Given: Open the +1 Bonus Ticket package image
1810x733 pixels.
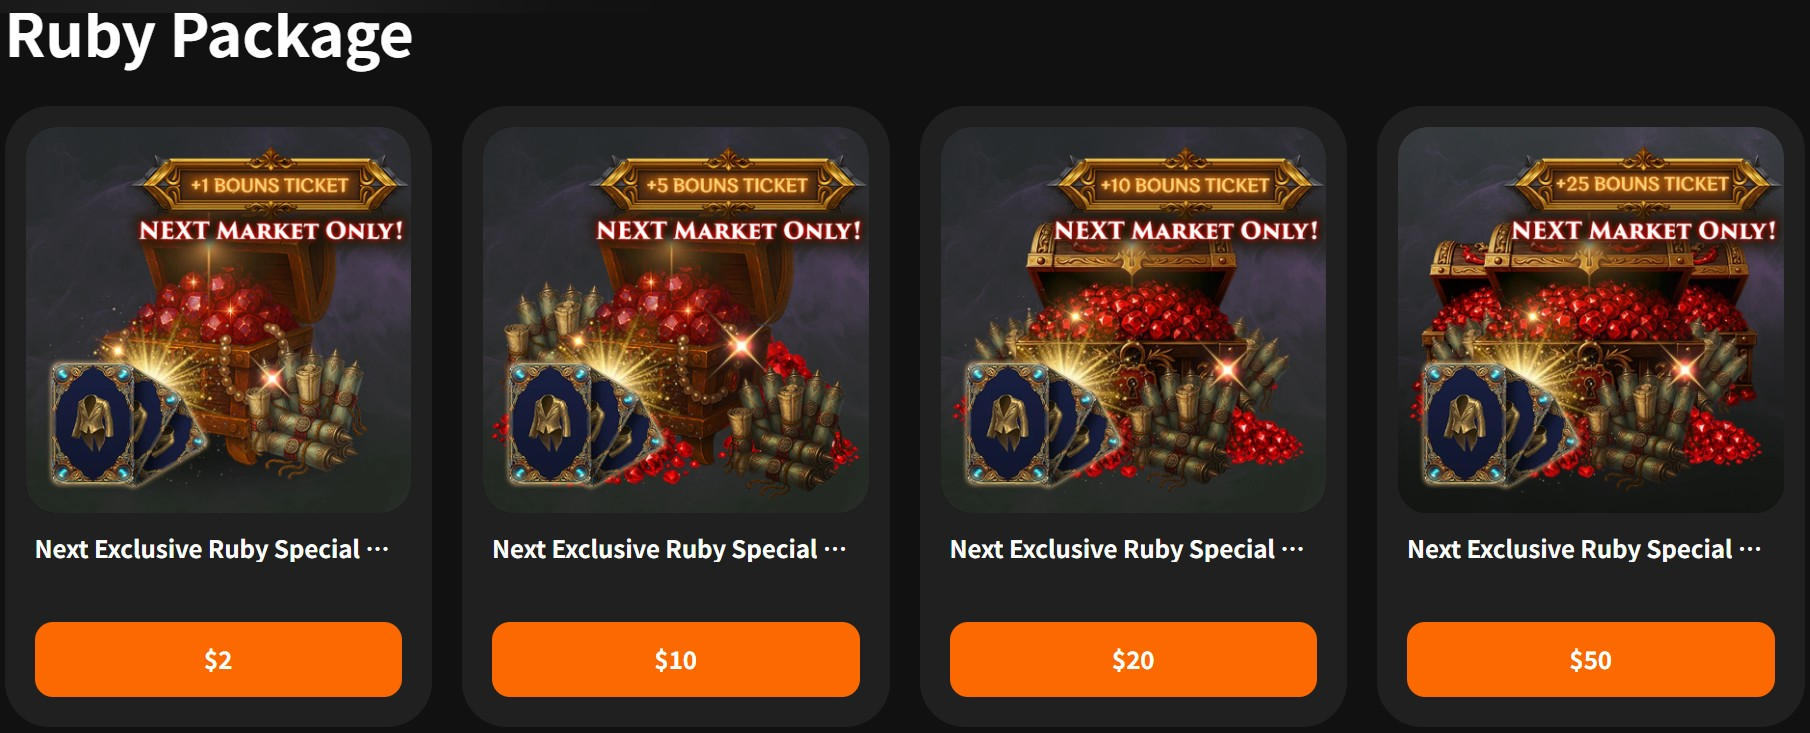Looking at the screenshot, I should coord(218,320).
